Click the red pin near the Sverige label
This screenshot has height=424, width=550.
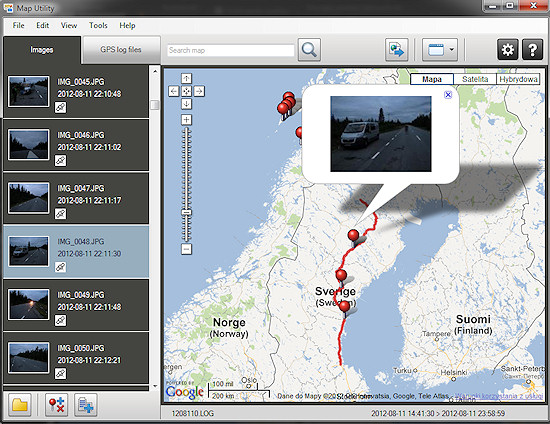point(341,275)
